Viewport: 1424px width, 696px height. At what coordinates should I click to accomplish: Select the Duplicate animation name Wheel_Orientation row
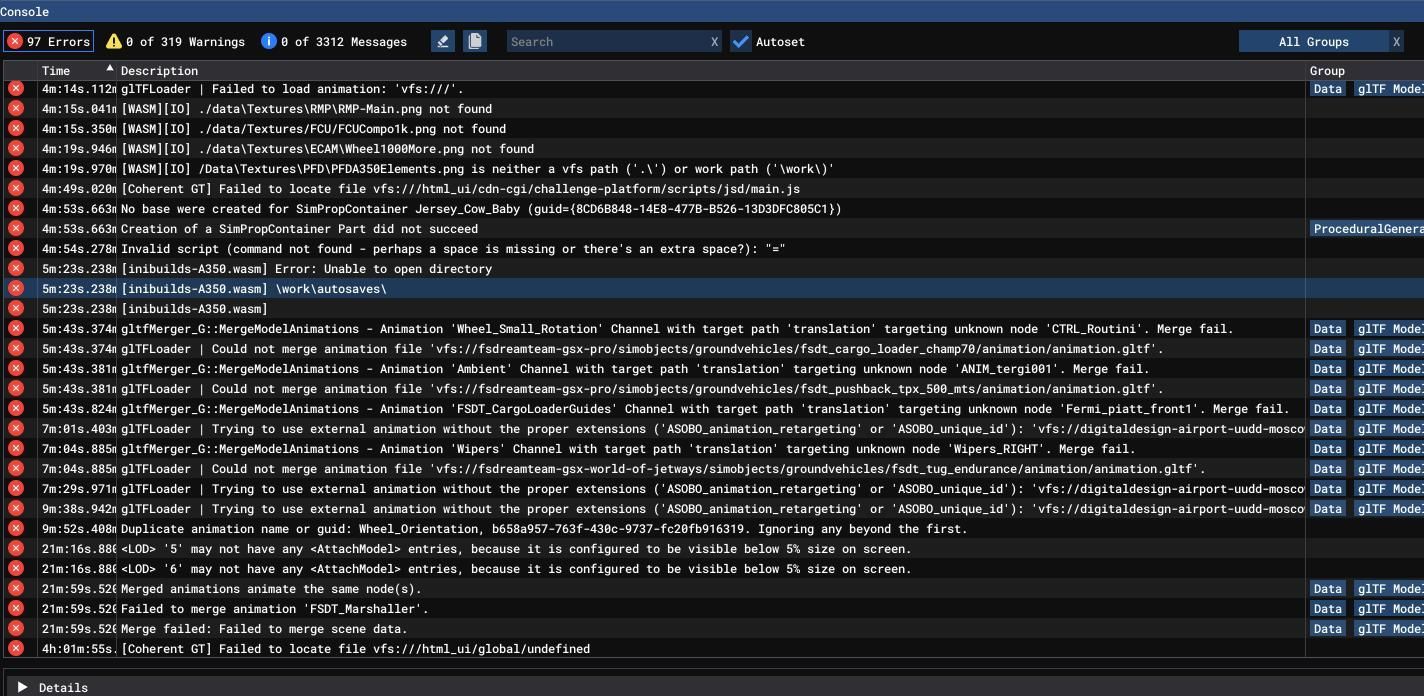coord(543,529)
